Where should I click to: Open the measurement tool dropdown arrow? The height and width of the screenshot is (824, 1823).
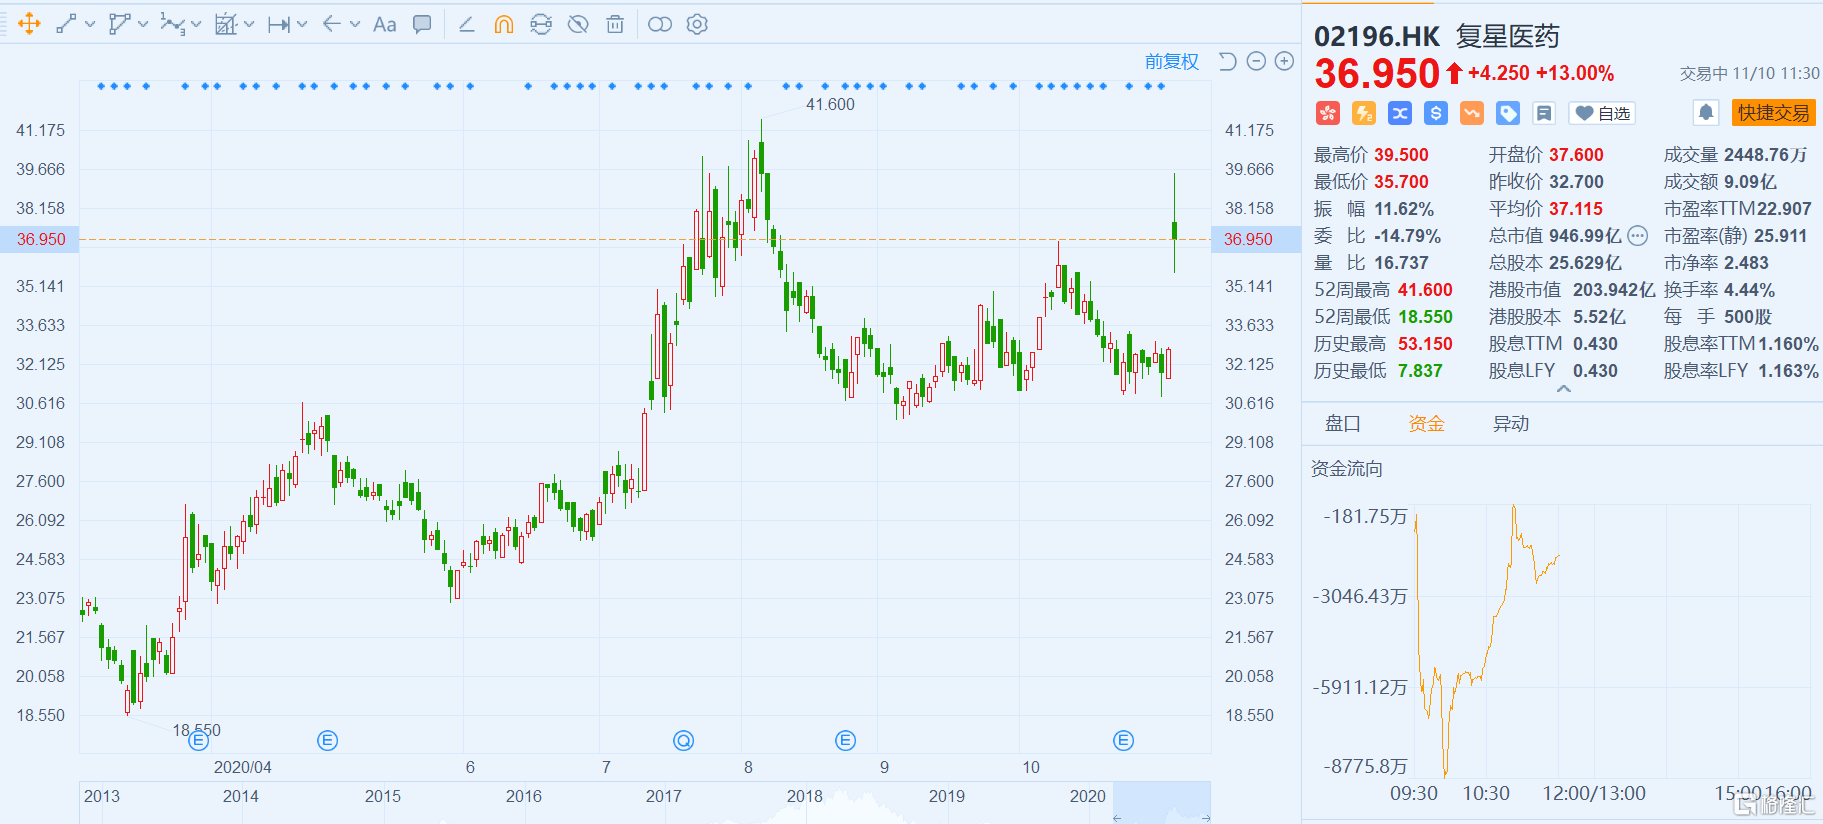(249, 24)
